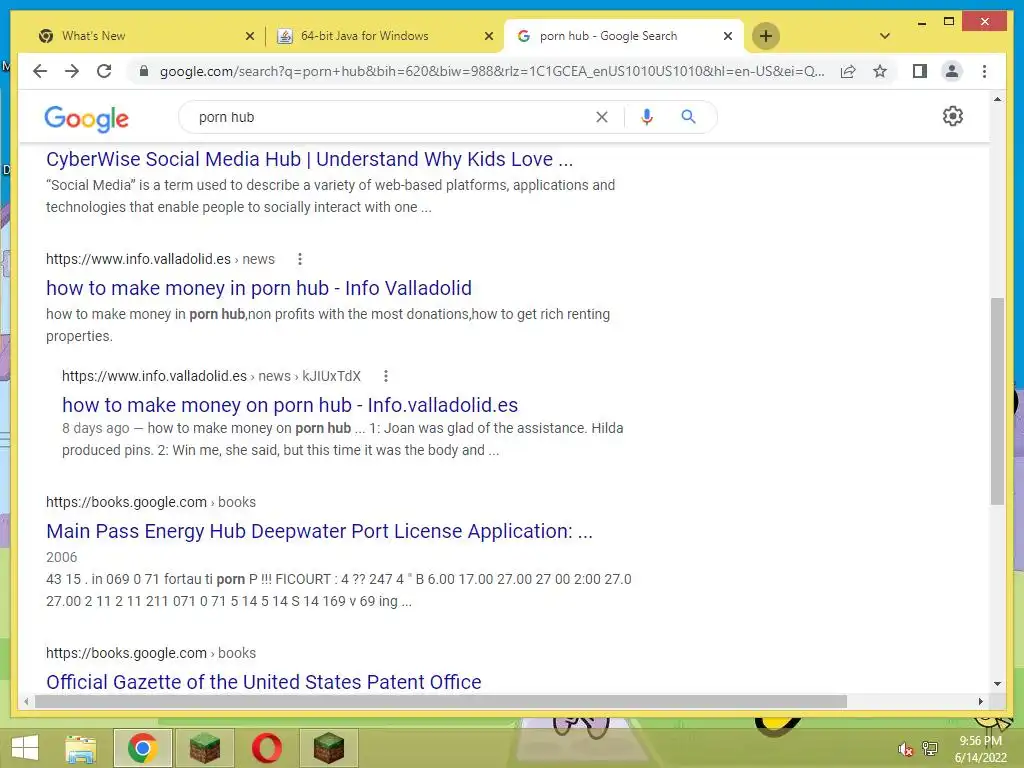This screenshot has height=768, width=1024.
Task: Close the Google Search tab
Action: pyautogui.click(x=728, y=36)
